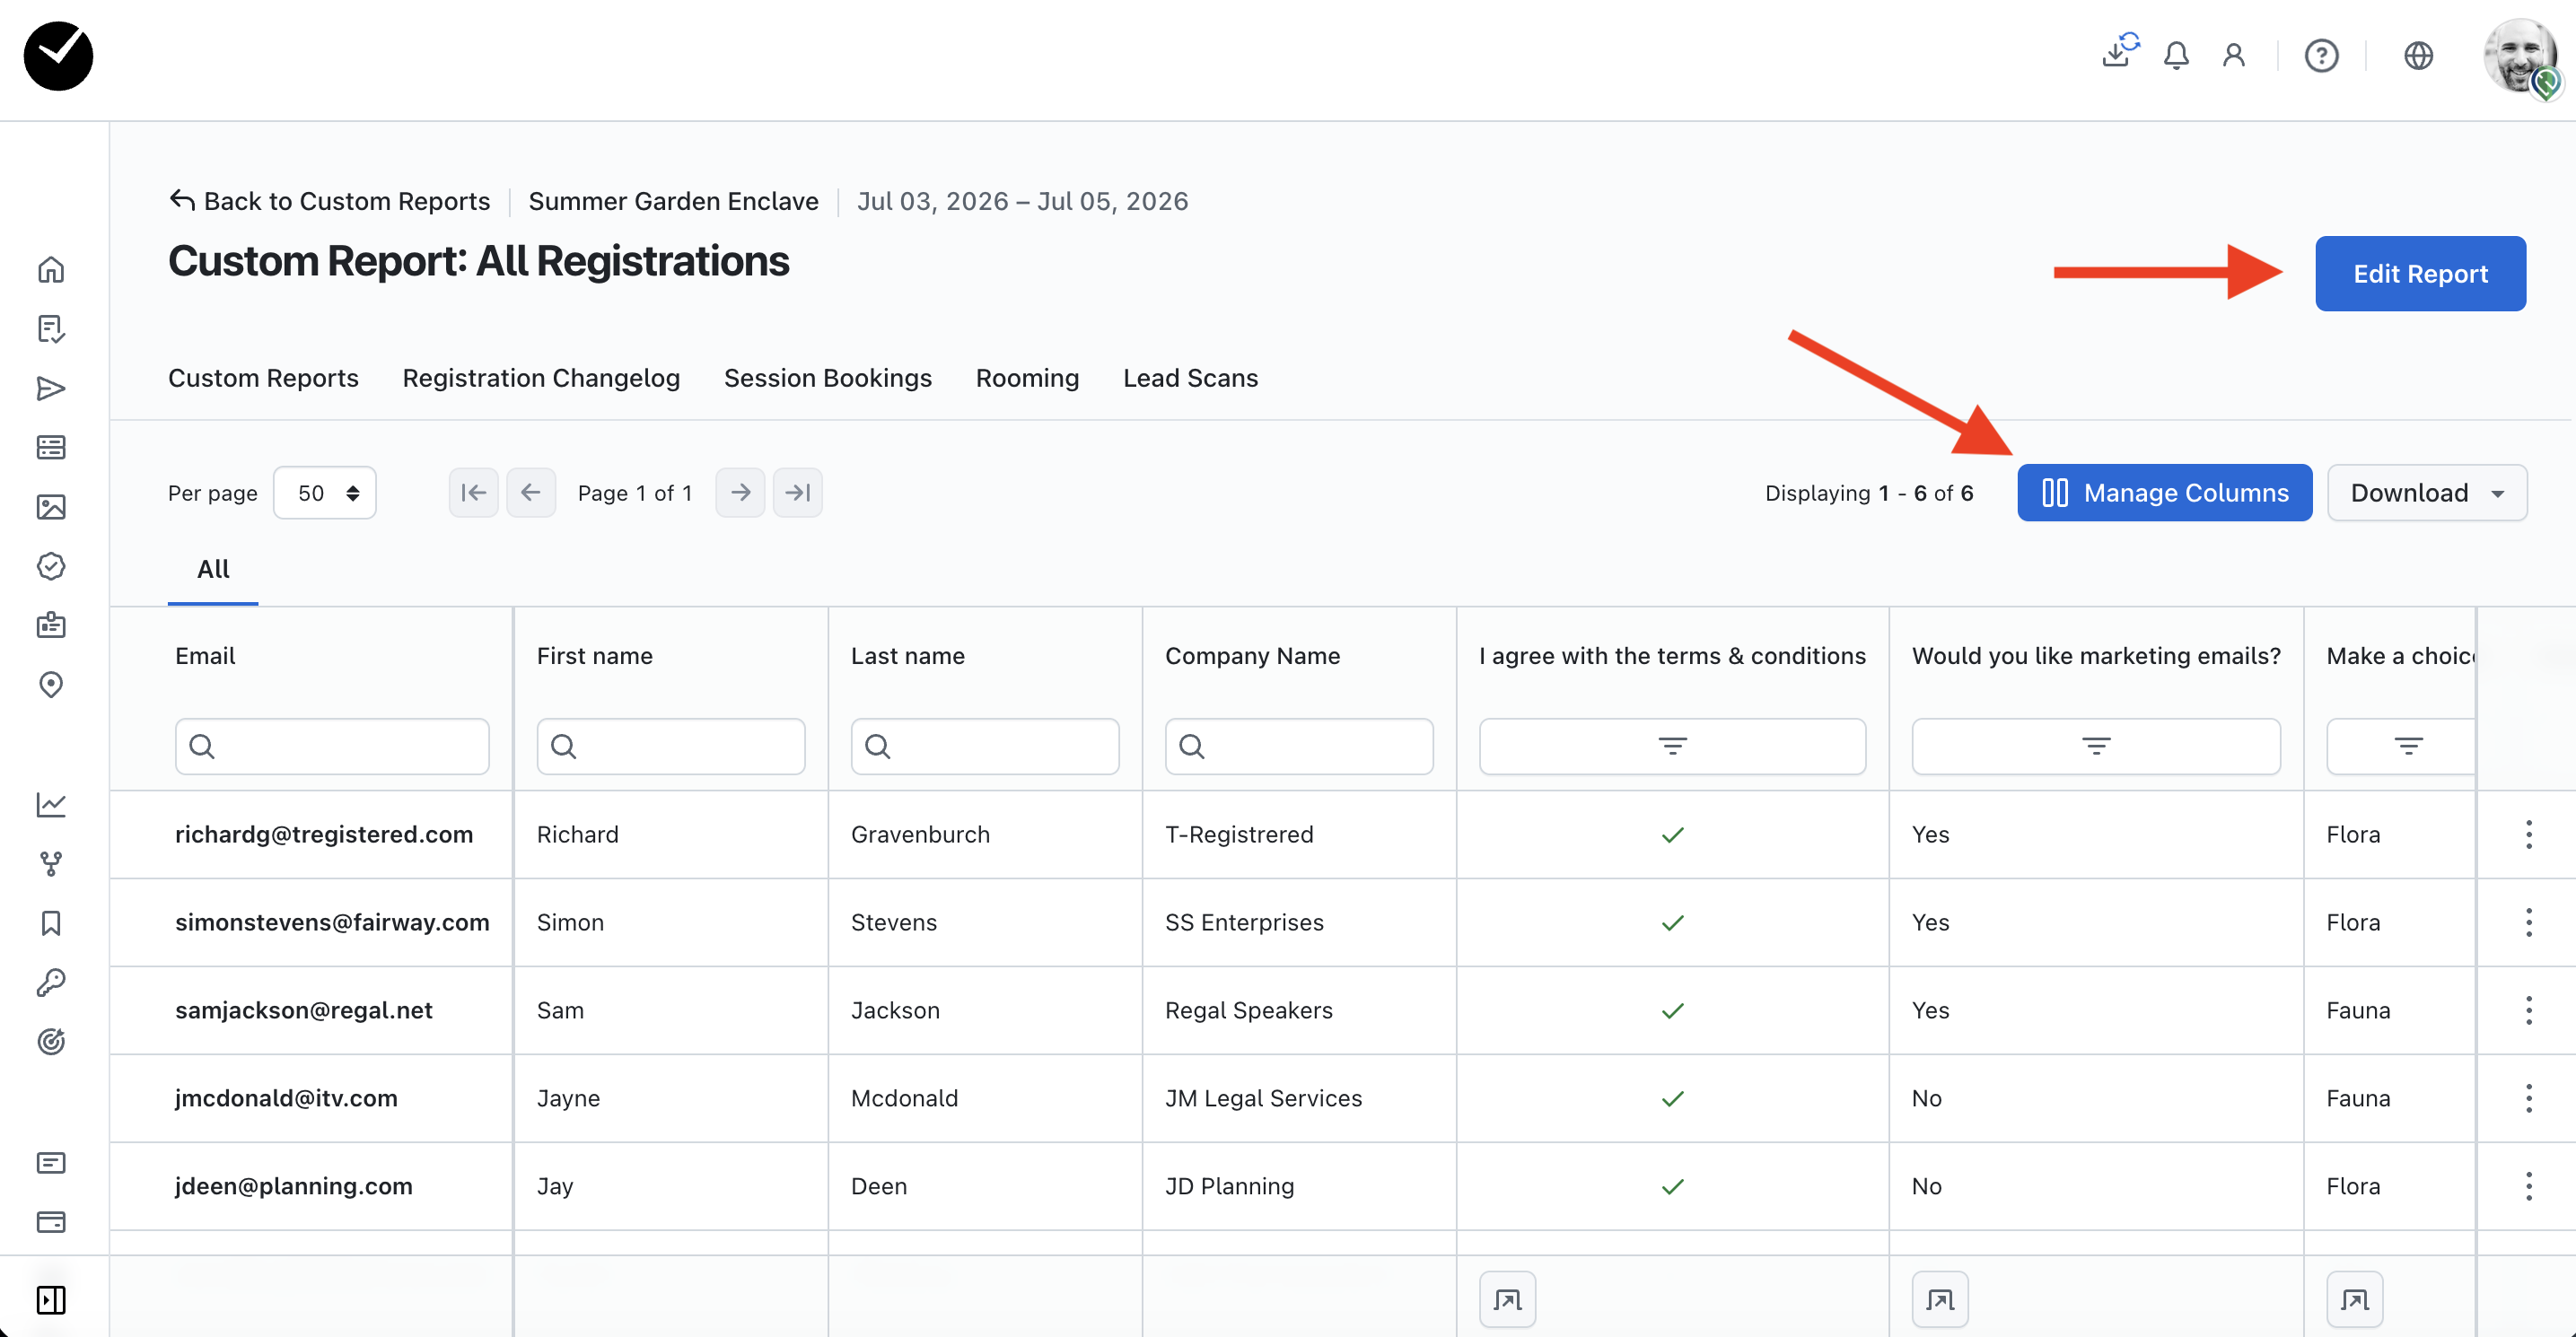Open marketing emails column filter
The width and height of the screenshot is (2576, 1337).
coord(2095,746)
